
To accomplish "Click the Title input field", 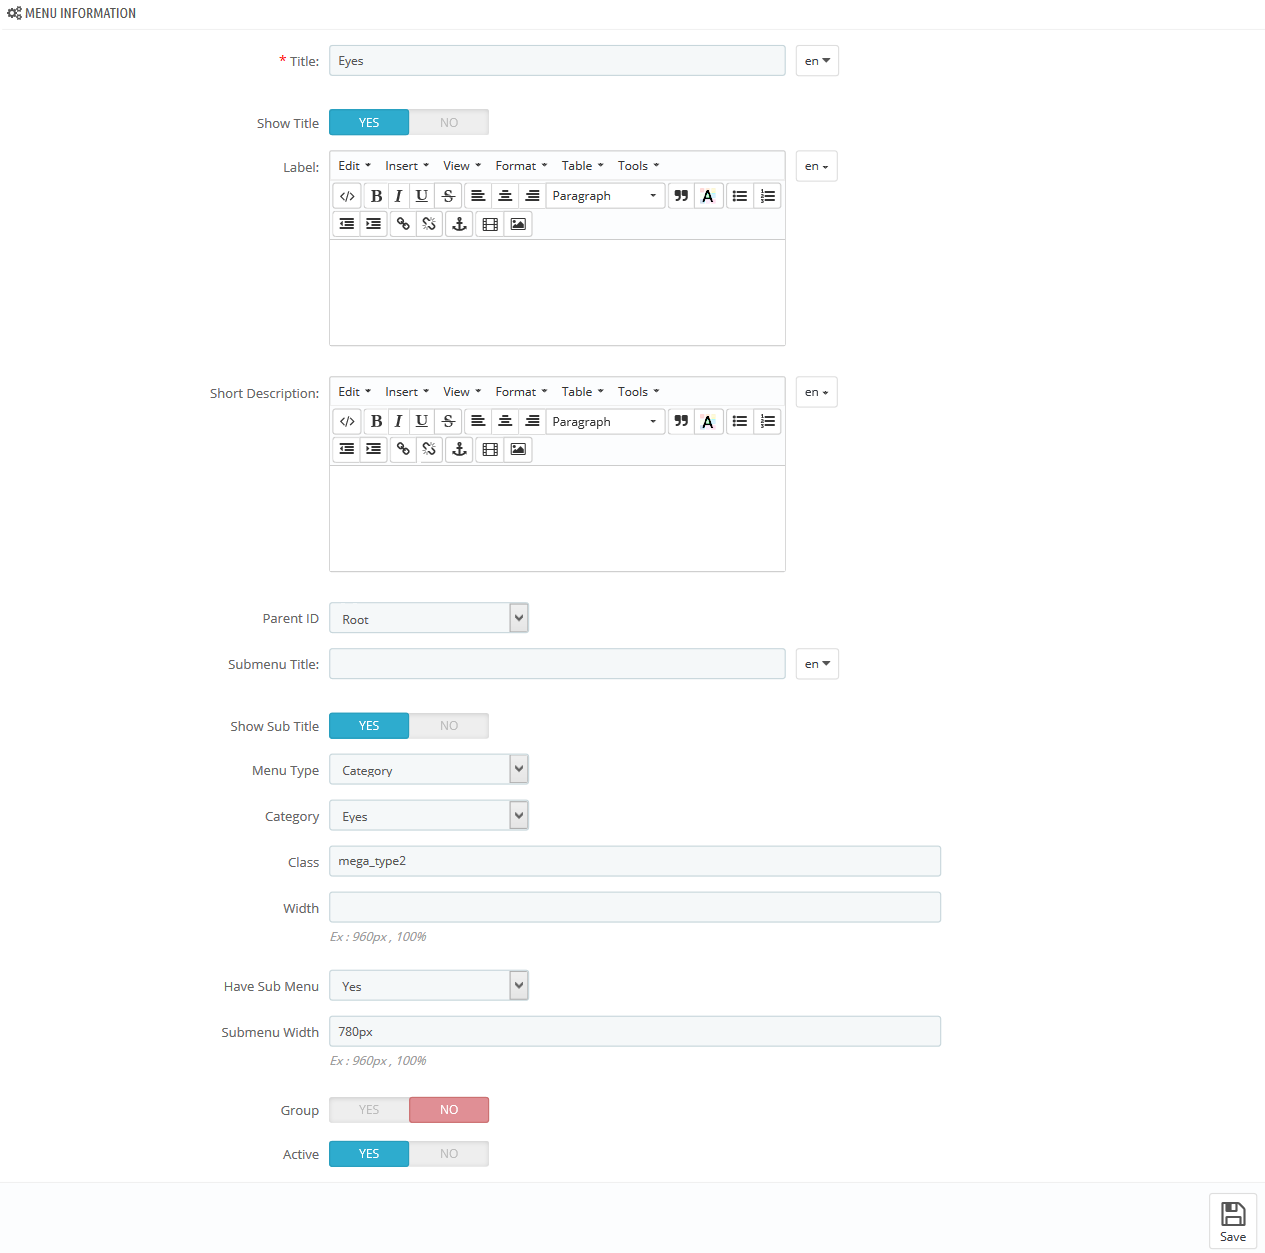I will (557, 61).
